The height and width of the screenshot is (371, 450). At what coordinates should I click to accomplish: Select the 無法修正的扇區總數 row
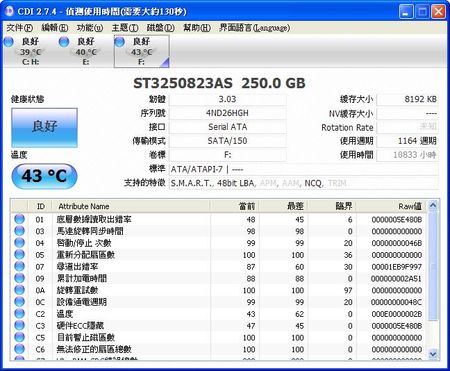[x=219, y=349]
